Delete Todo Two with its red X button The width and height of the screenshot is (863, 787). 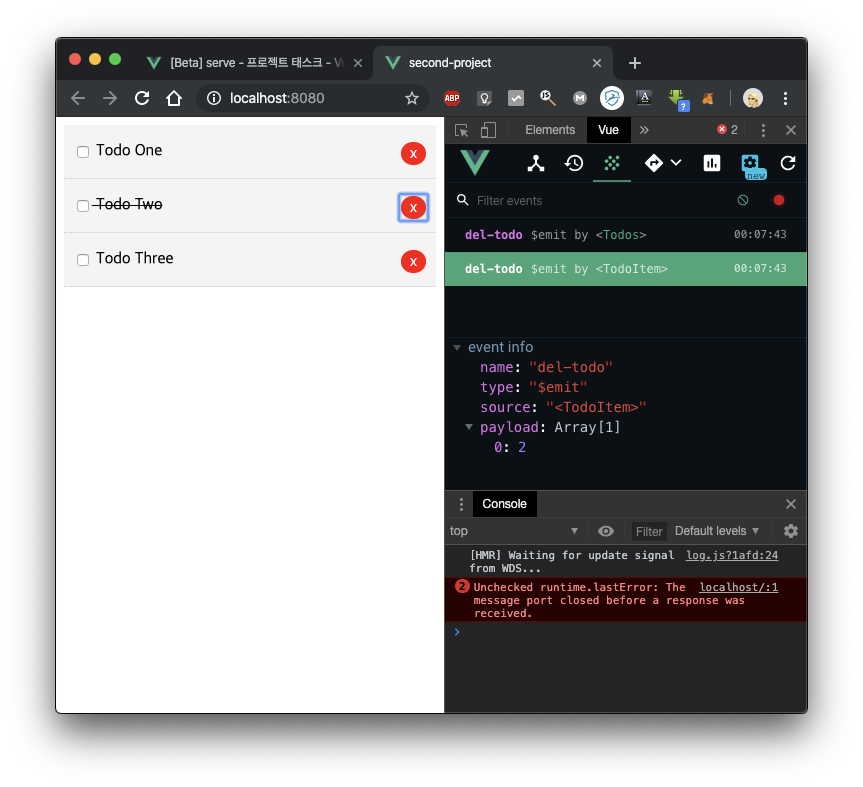click(x=413, y=207)
